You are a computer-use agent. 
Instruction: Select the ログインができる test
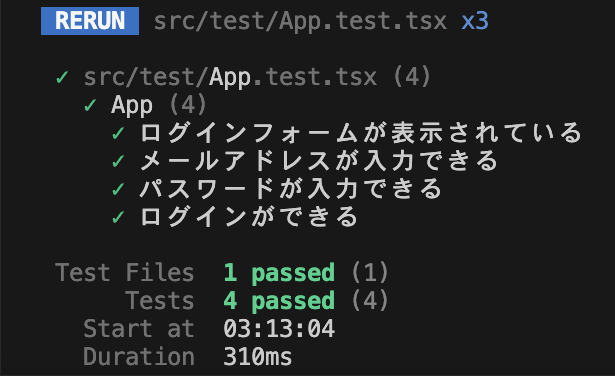249,217
